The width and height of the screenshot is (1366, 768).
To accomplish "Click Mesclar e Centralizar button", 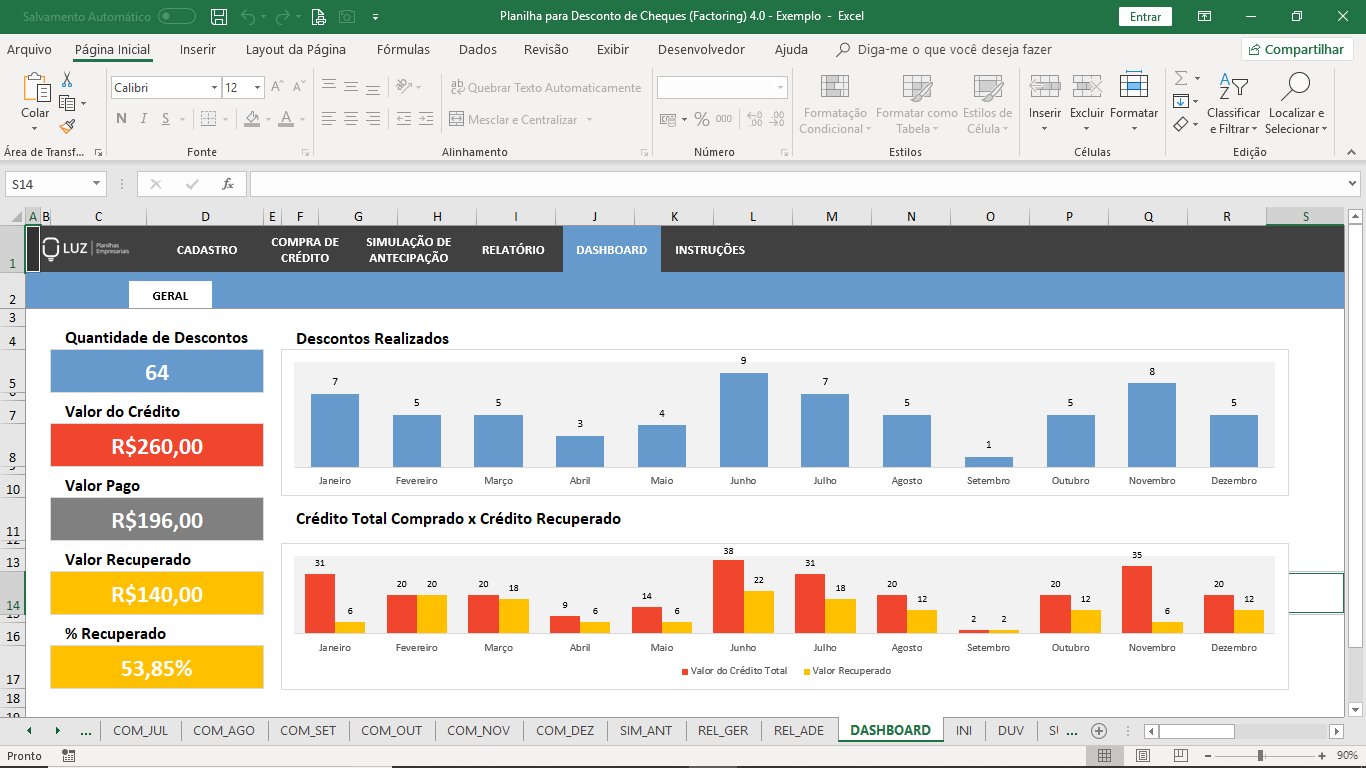I will (514, 120).
